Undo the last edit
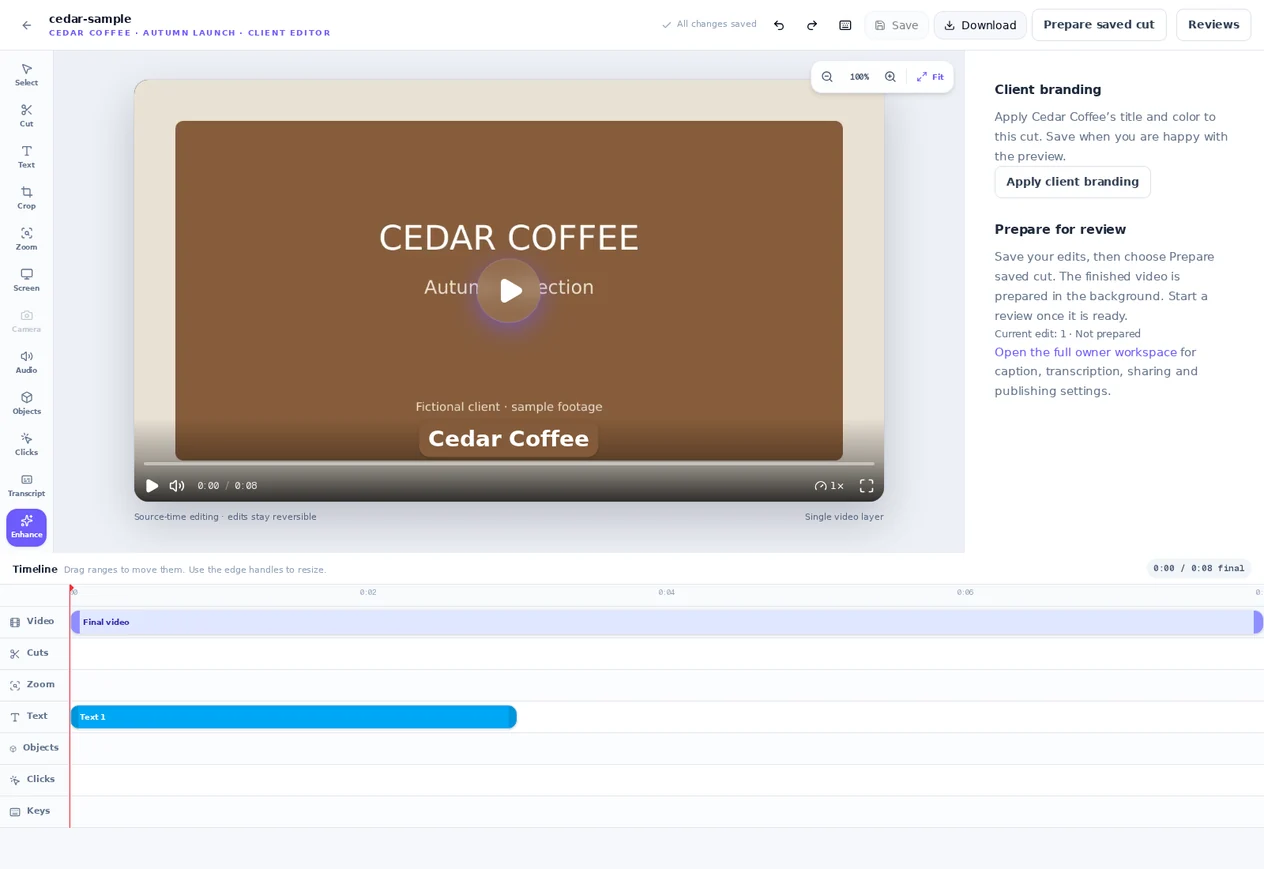 (x=779, y=25)
